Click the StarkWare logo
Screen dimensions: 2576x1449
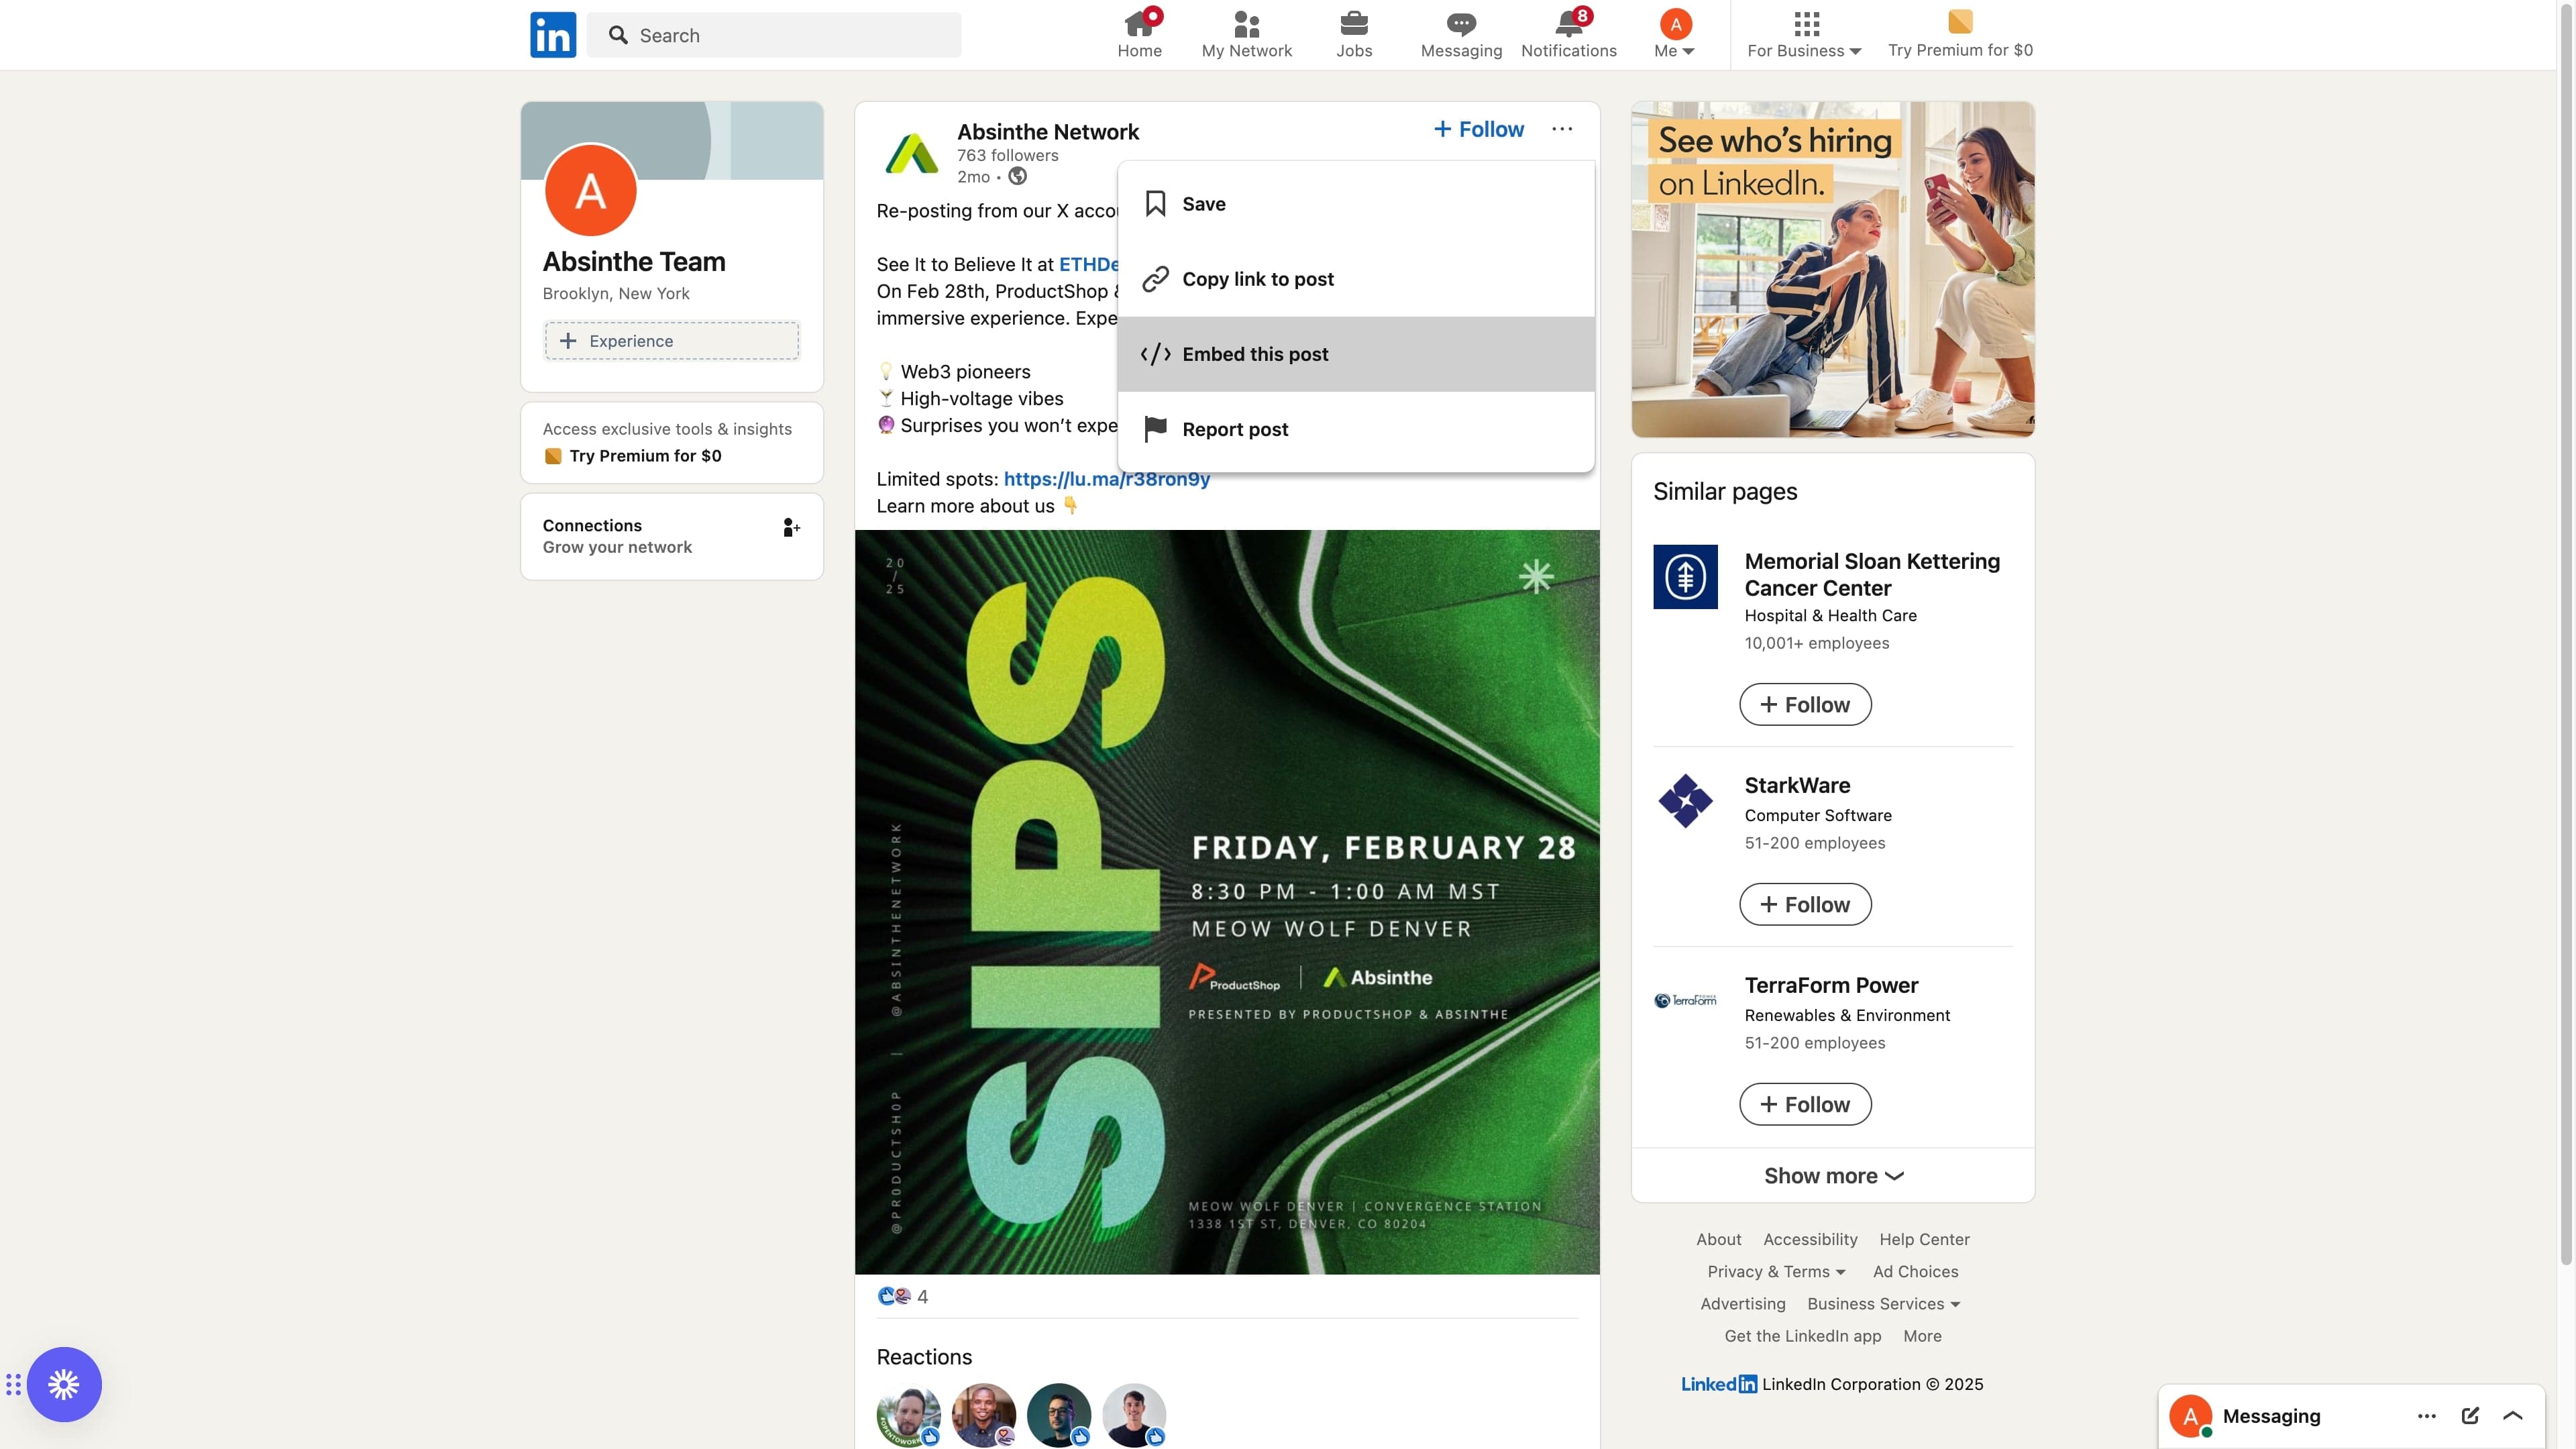1685,801
